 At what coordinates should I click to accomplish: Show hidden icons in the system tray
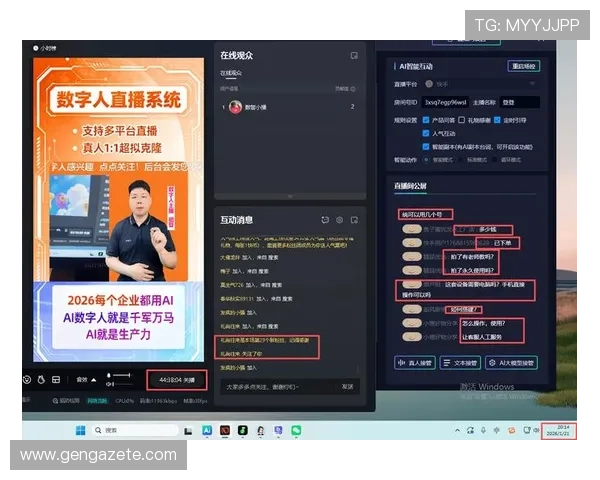(x=457, y=430)
